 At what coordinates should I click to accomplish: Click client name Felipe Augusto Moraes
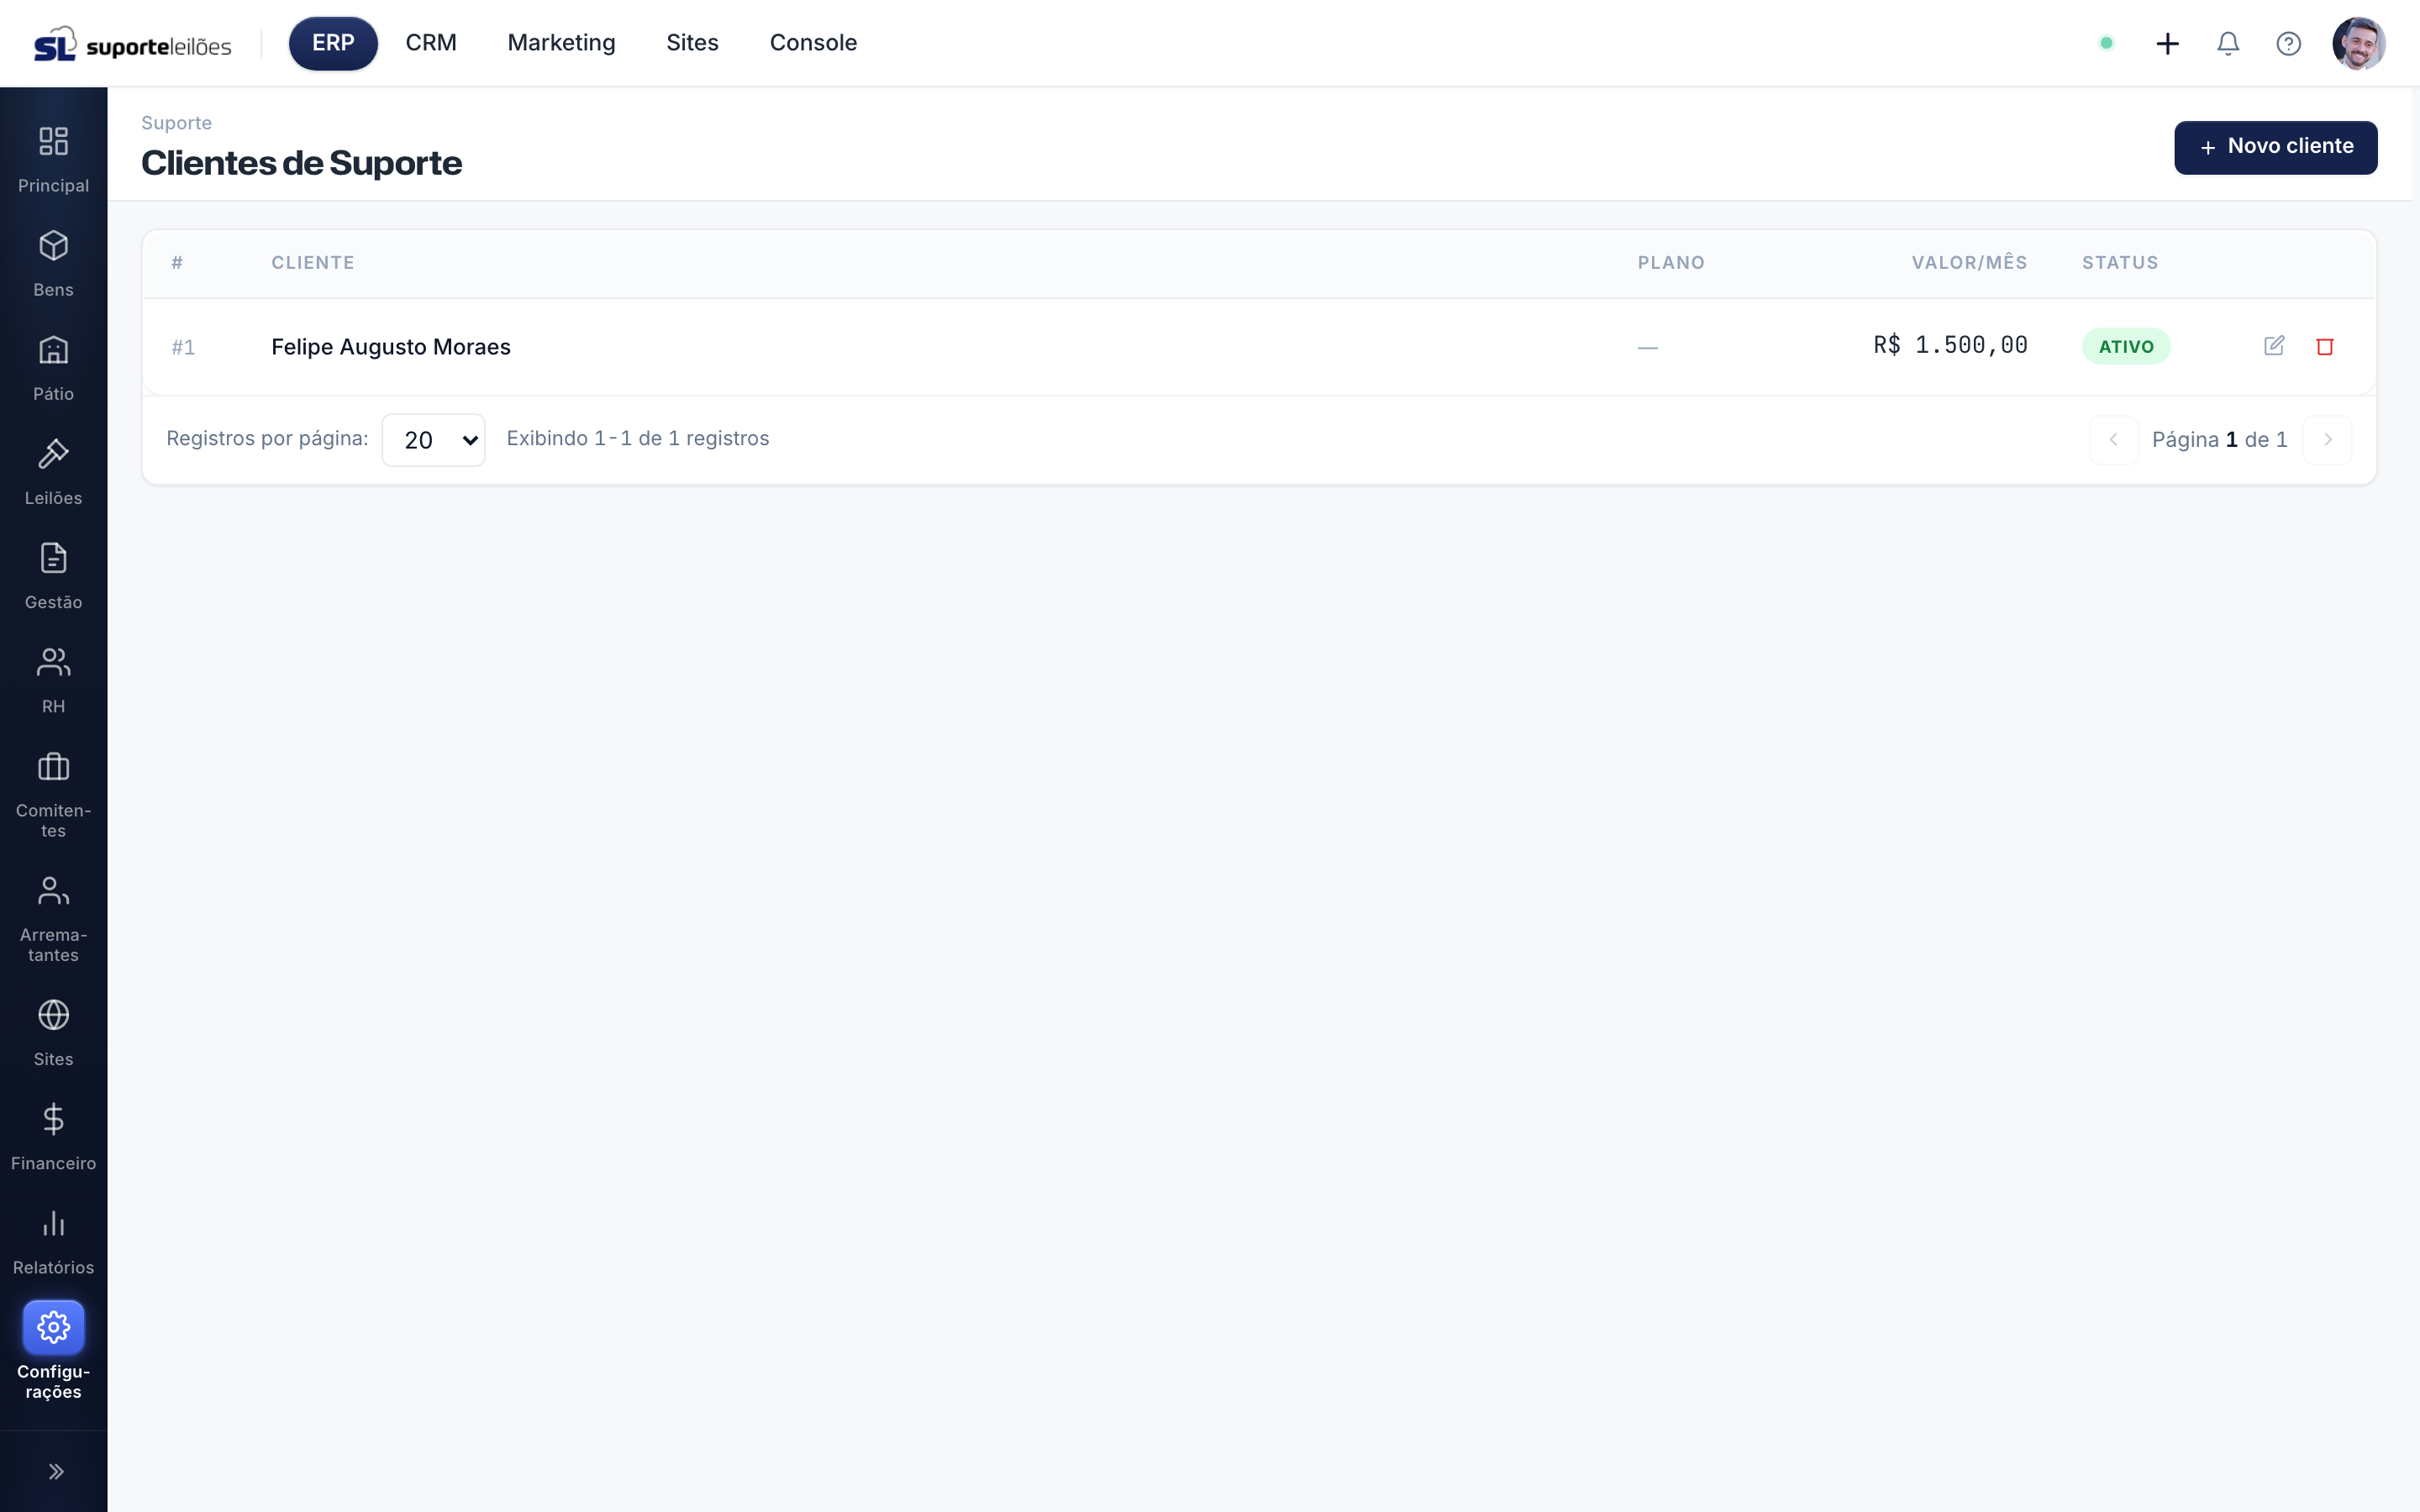391,347
